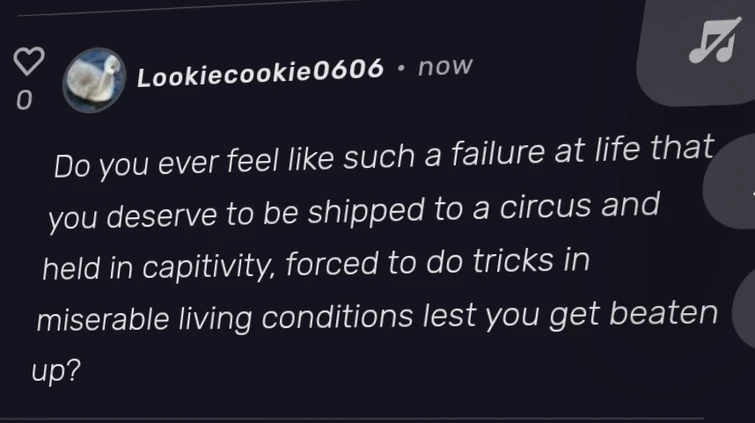Click the dot separator after the username
This screenshot has width=755, height=423.
pos(402,68)
